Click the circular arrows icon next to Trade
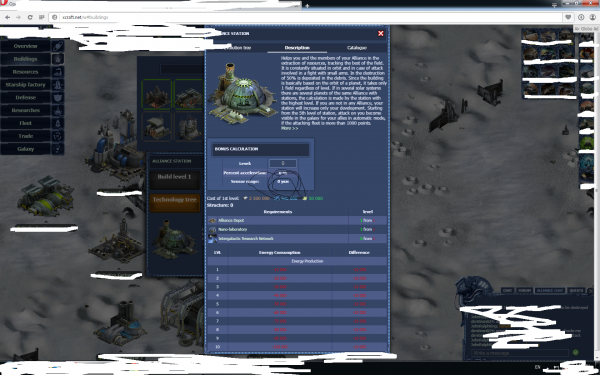This screenshot has height=375, width=600. 58,136
